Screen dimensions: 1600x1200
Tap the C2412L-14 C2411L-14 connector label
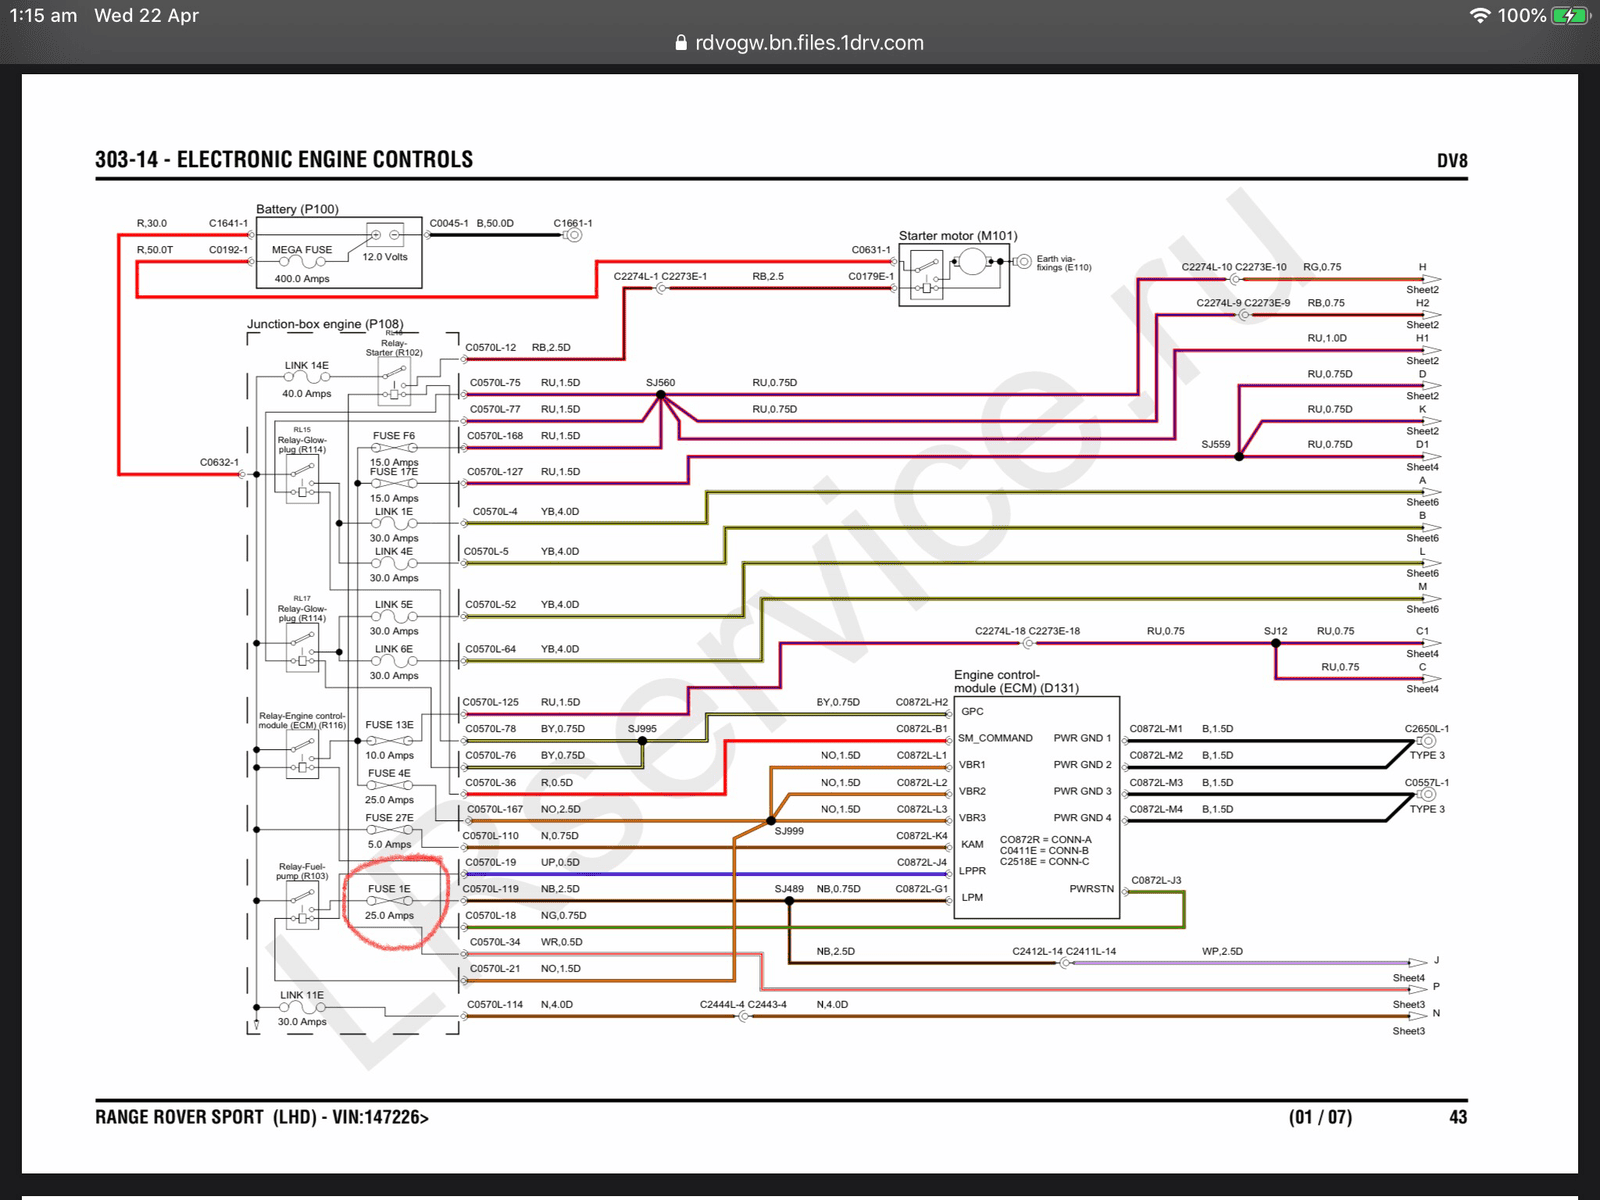point(1064,952)
